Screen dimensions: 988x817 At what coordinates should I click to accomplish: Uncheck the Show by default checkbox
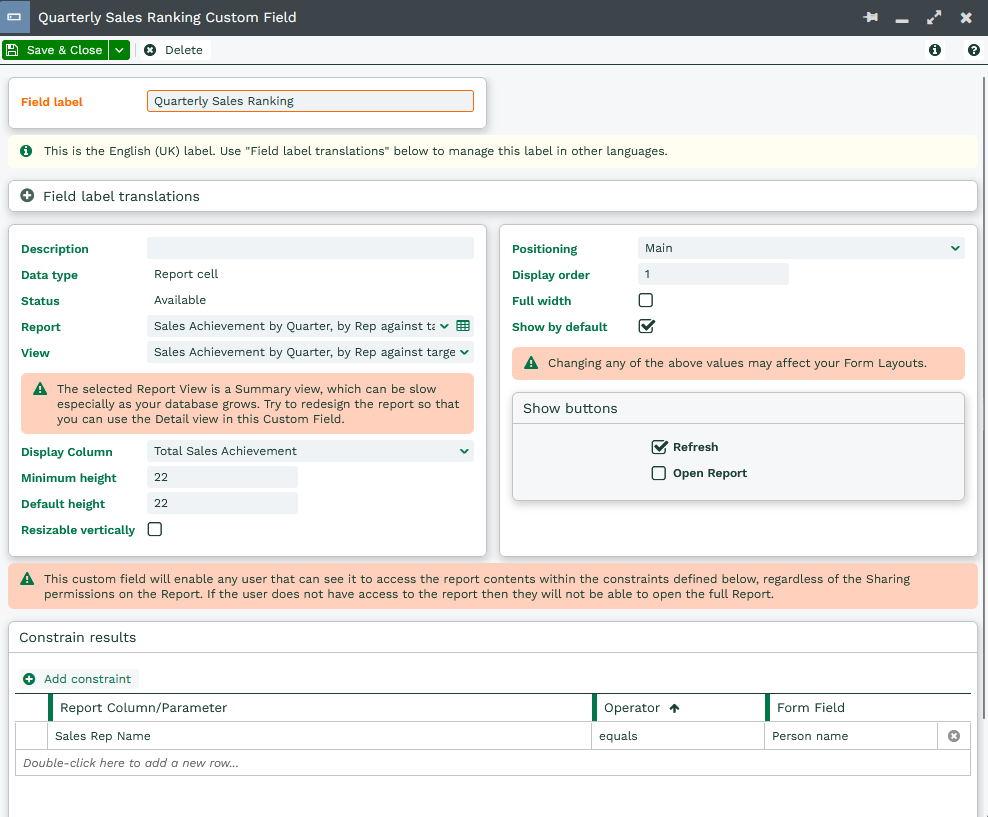coord(646,326)
